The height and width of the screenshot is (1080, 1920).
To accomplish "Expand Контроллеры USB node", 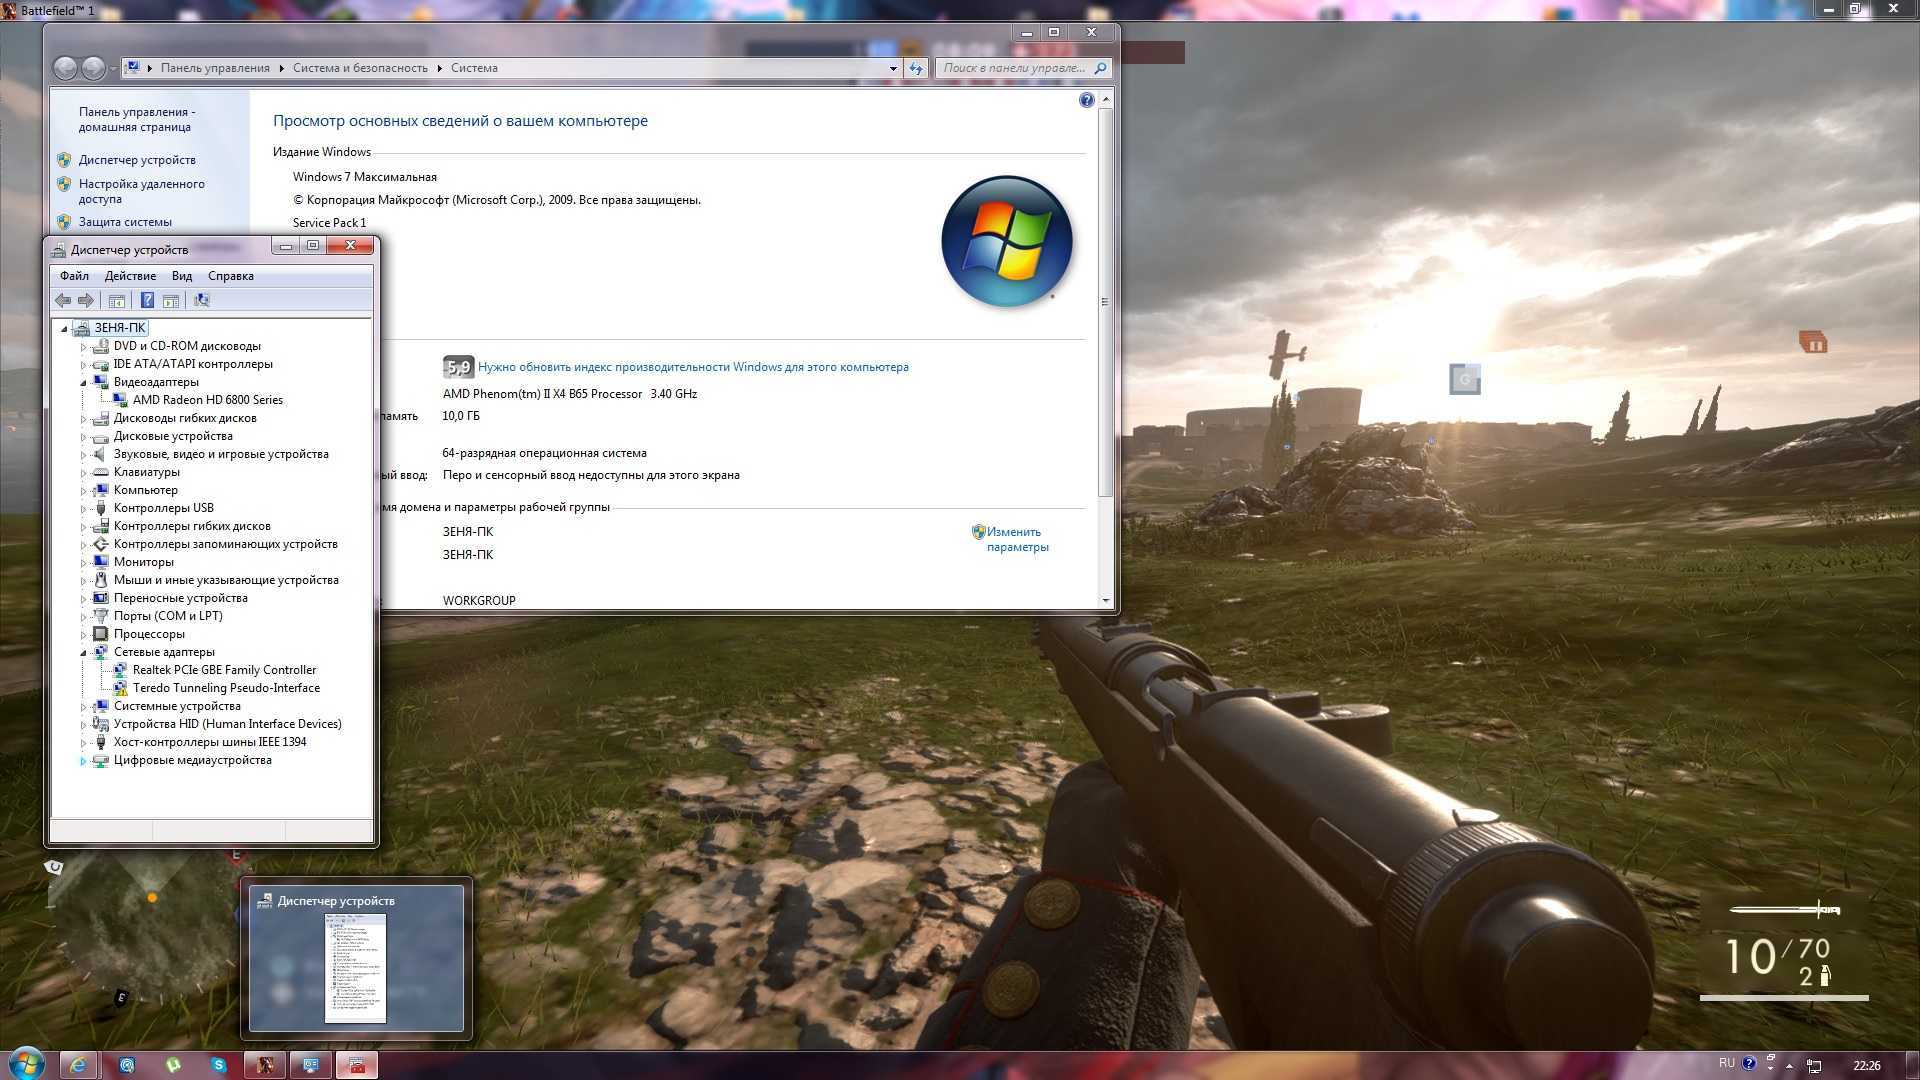I will [83, 508].
